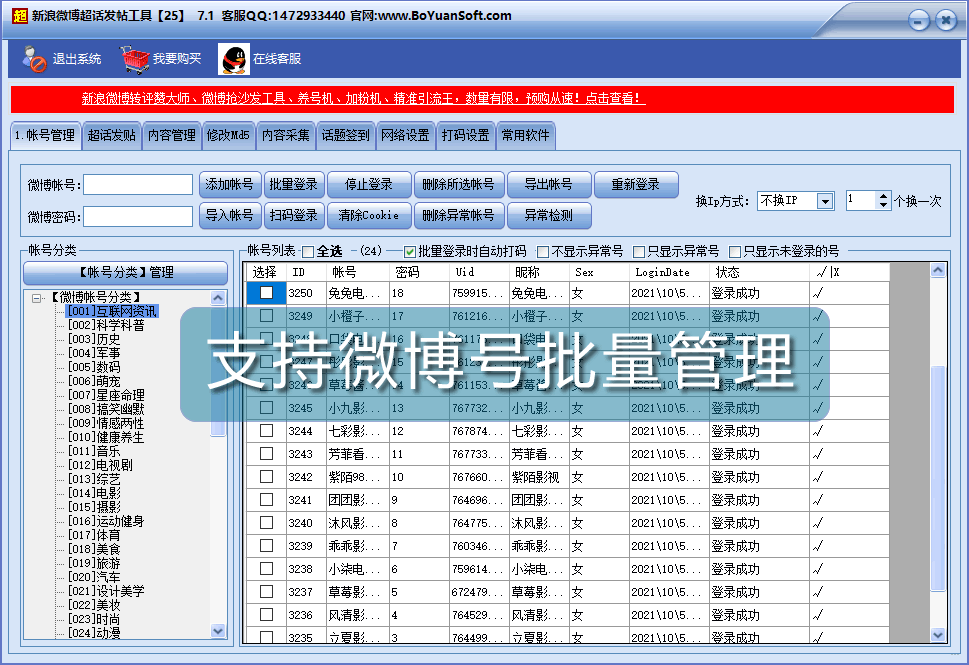Click the exit system icon
969x665 pixels.
[x=34, y=59]
